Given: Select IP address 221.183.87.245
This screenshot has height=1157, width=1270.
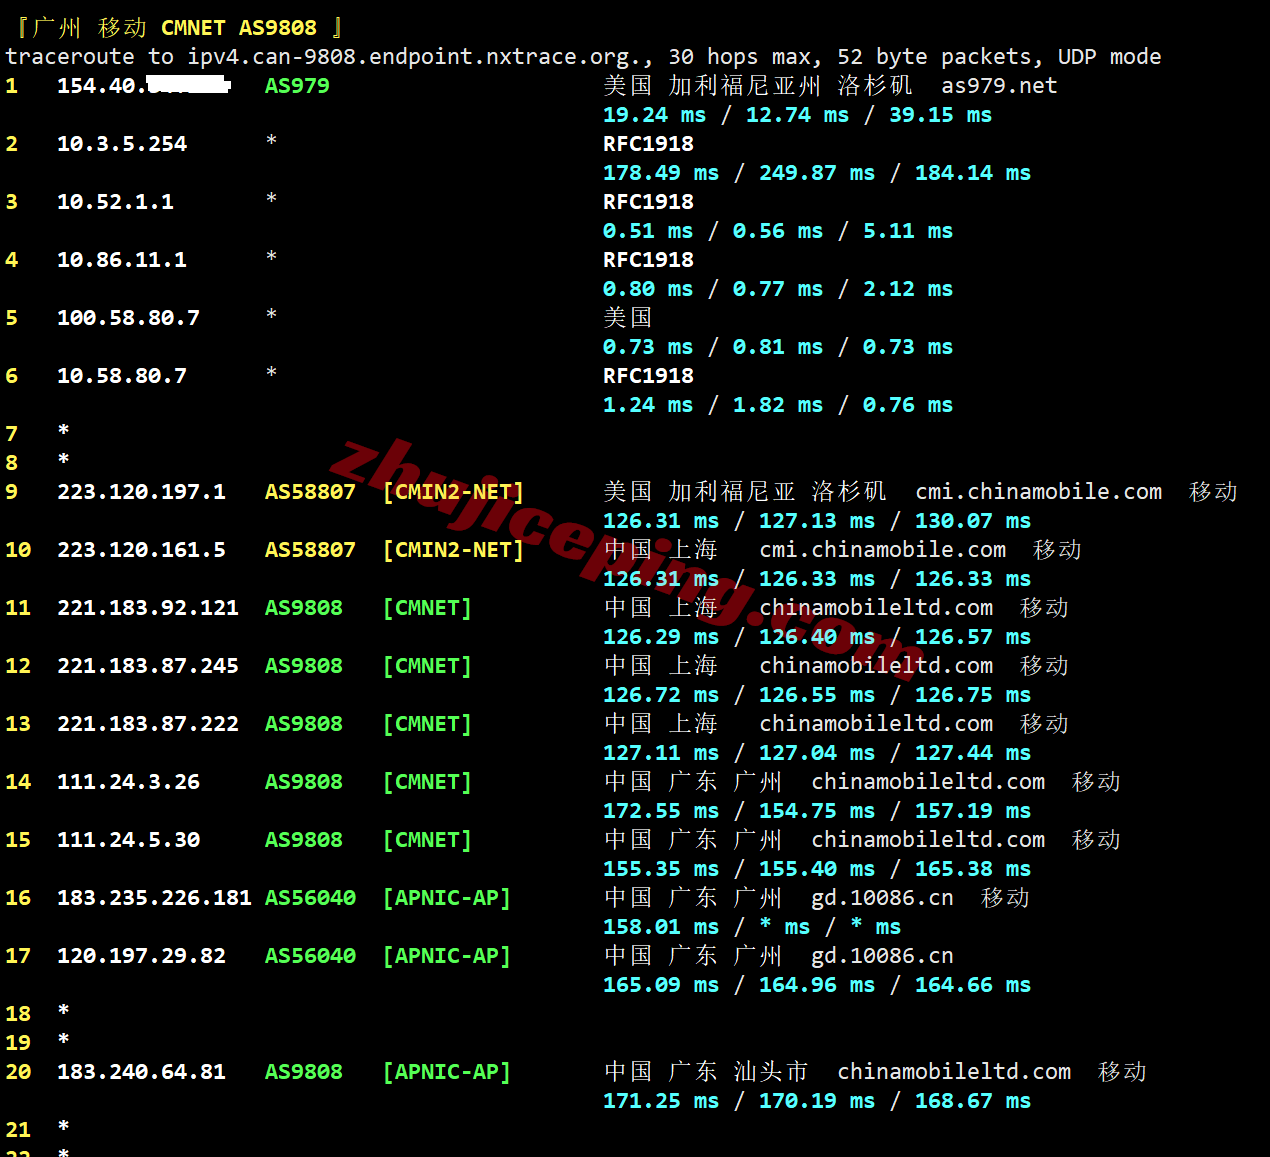Looking at the screenshot, I should [x=148, y=666].
